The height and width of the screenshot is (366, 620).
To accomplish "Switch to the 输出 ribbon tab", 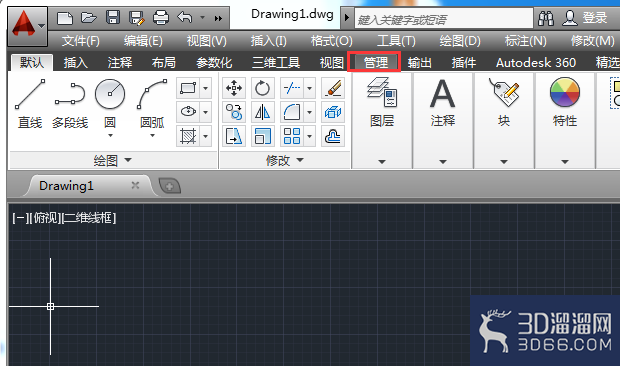I will point(419,62).
